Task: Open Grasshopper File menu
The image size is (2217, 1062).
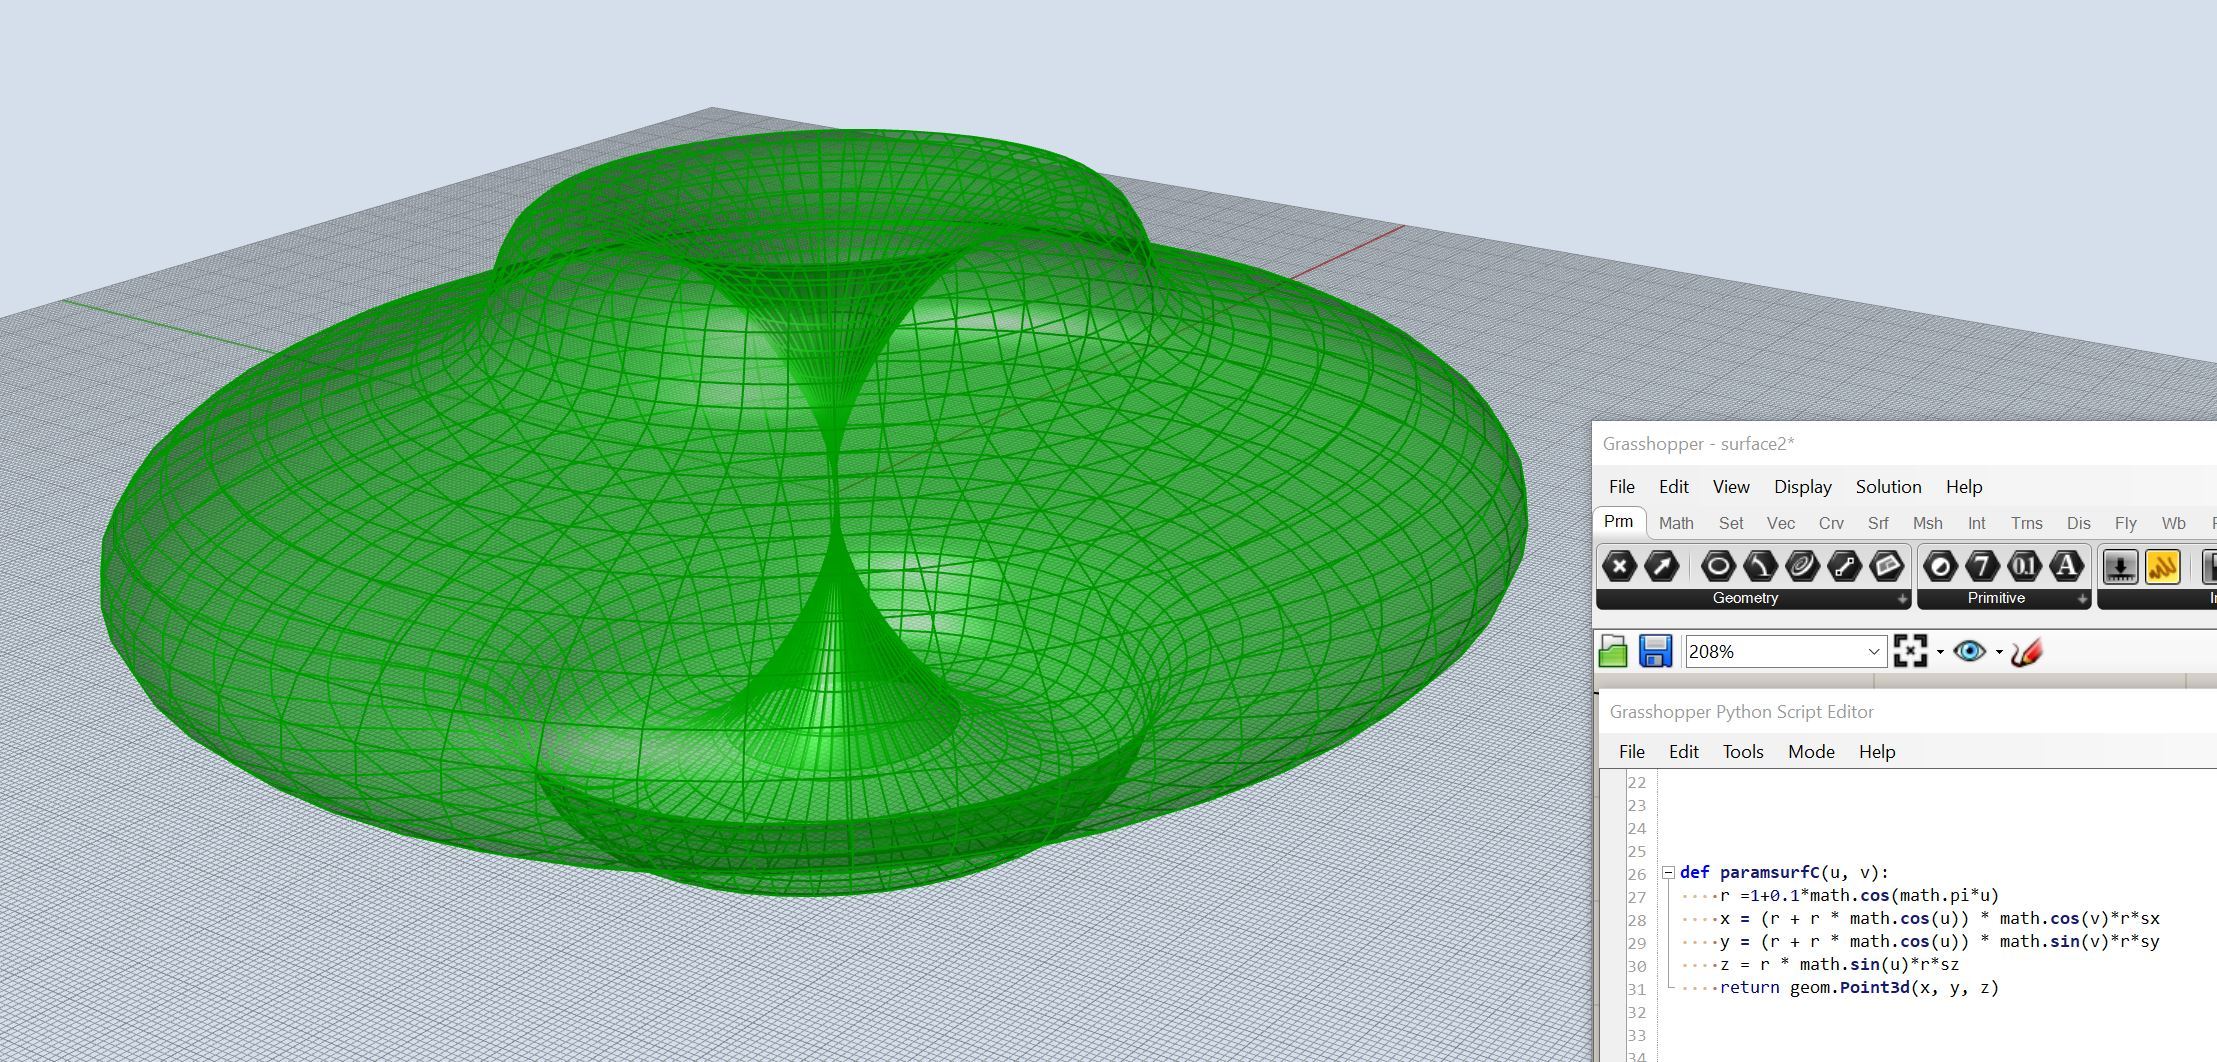Action: (x=1622, y=487)
